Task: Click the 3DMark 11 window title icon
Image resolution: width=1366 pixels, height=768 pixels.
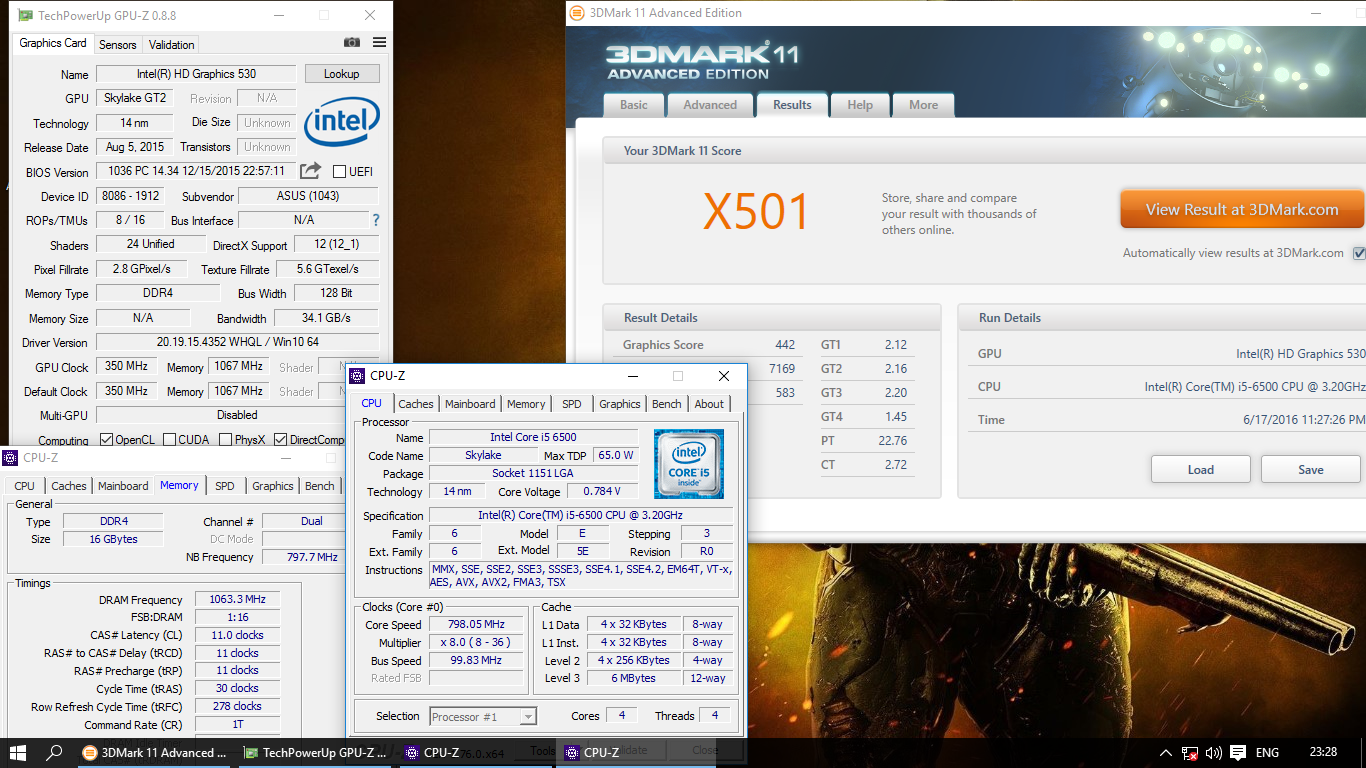Action: click(x=577, y=13)
